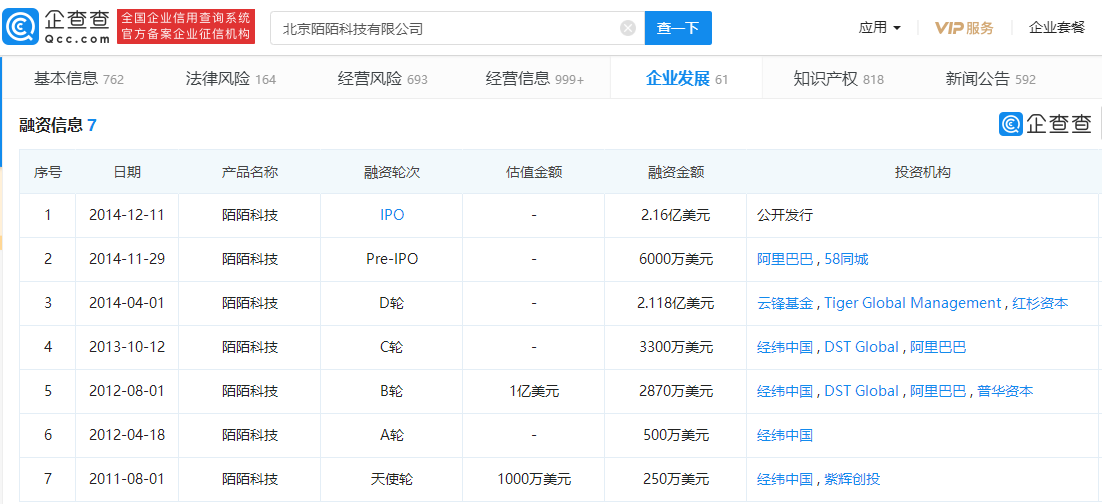Viewport: 1102px width, 504px height.
Task: Click 普华资本 in the B轮 row
Action: click(1005, 391)
